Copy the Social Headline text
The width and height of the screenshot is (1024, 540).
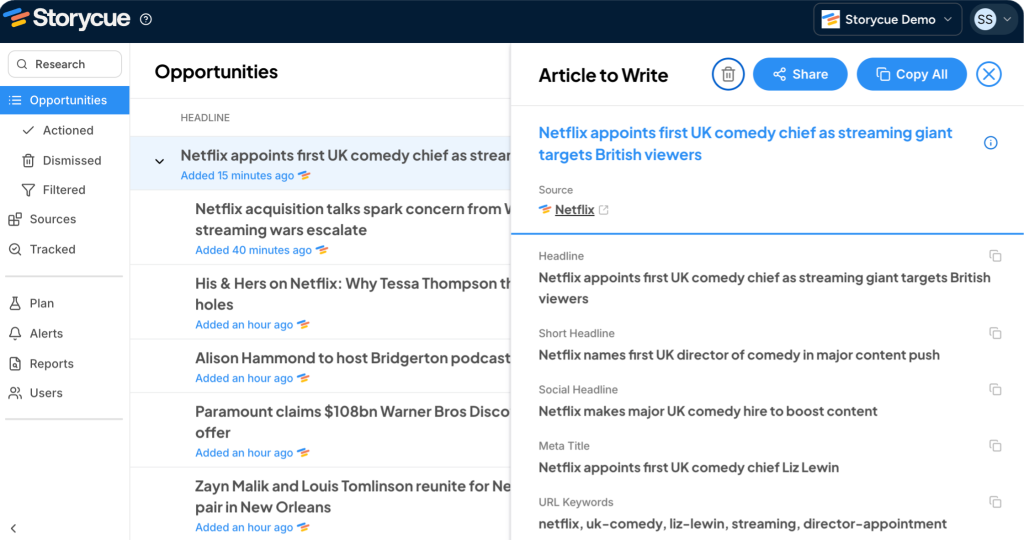point(995,389)
